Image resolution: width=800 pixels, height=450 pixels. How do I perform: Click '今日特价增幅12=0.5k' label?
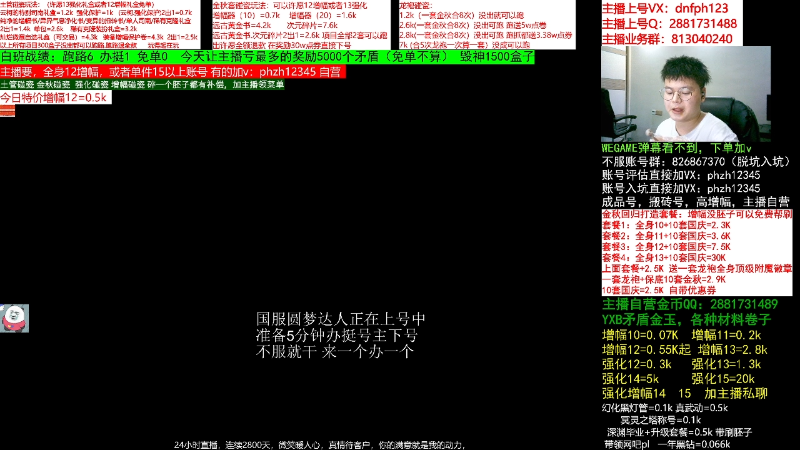(55, 97)
